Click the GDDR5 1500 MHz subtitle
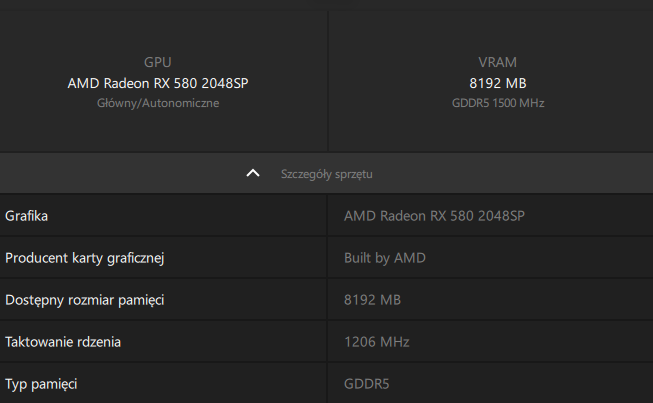Image resolution: width=653 pixels, height=403 pixels. coord(497,102)
